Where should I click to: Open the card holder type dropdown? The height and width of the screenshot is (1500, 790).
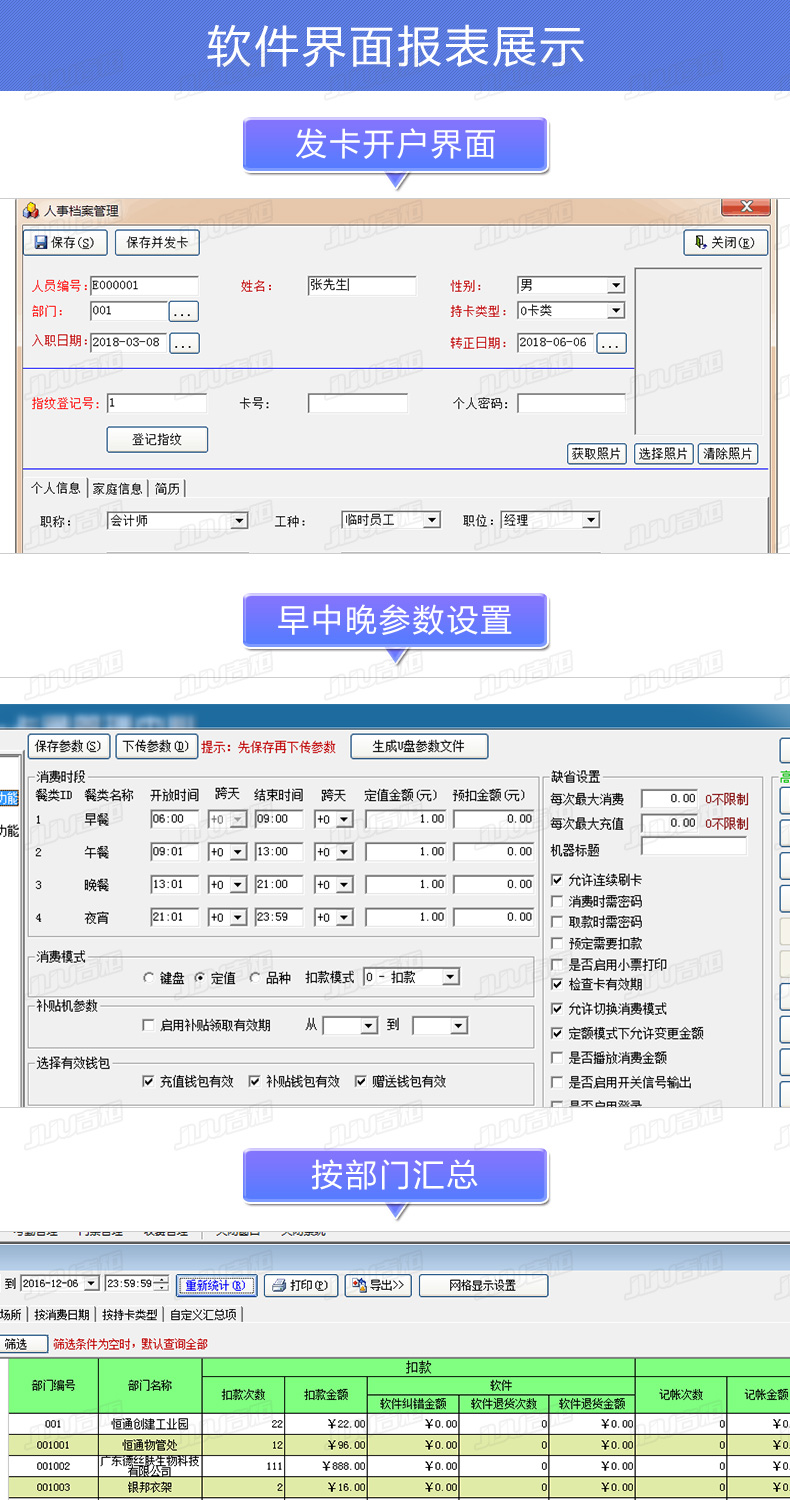615,311
